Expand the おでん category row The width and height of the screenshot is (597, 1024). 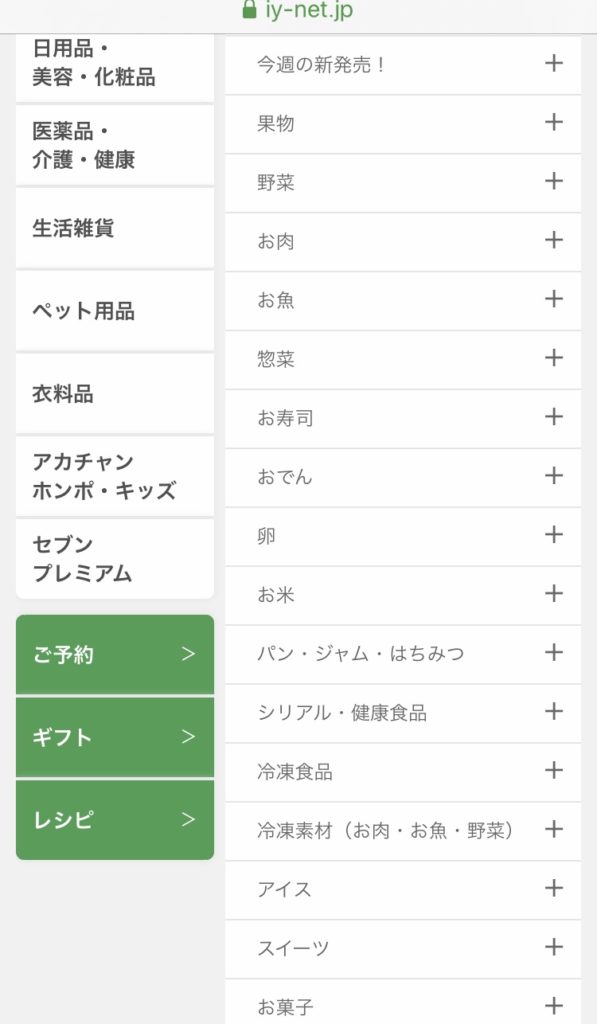pyautogui.click(x=403, y=477)
